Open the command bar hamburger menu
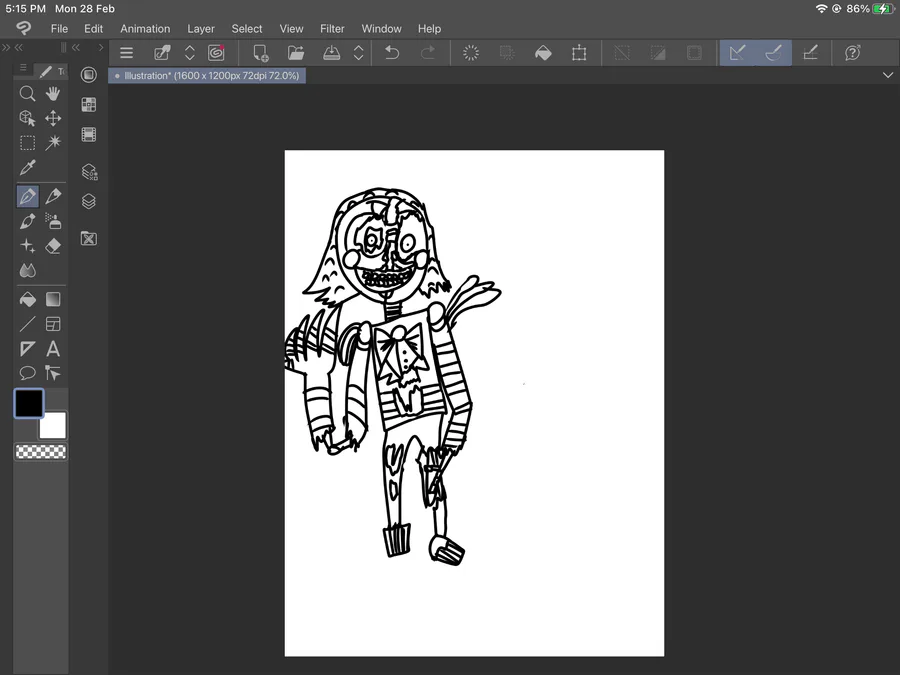Viewport: 900px width, 675px height. tap(126, 53)
